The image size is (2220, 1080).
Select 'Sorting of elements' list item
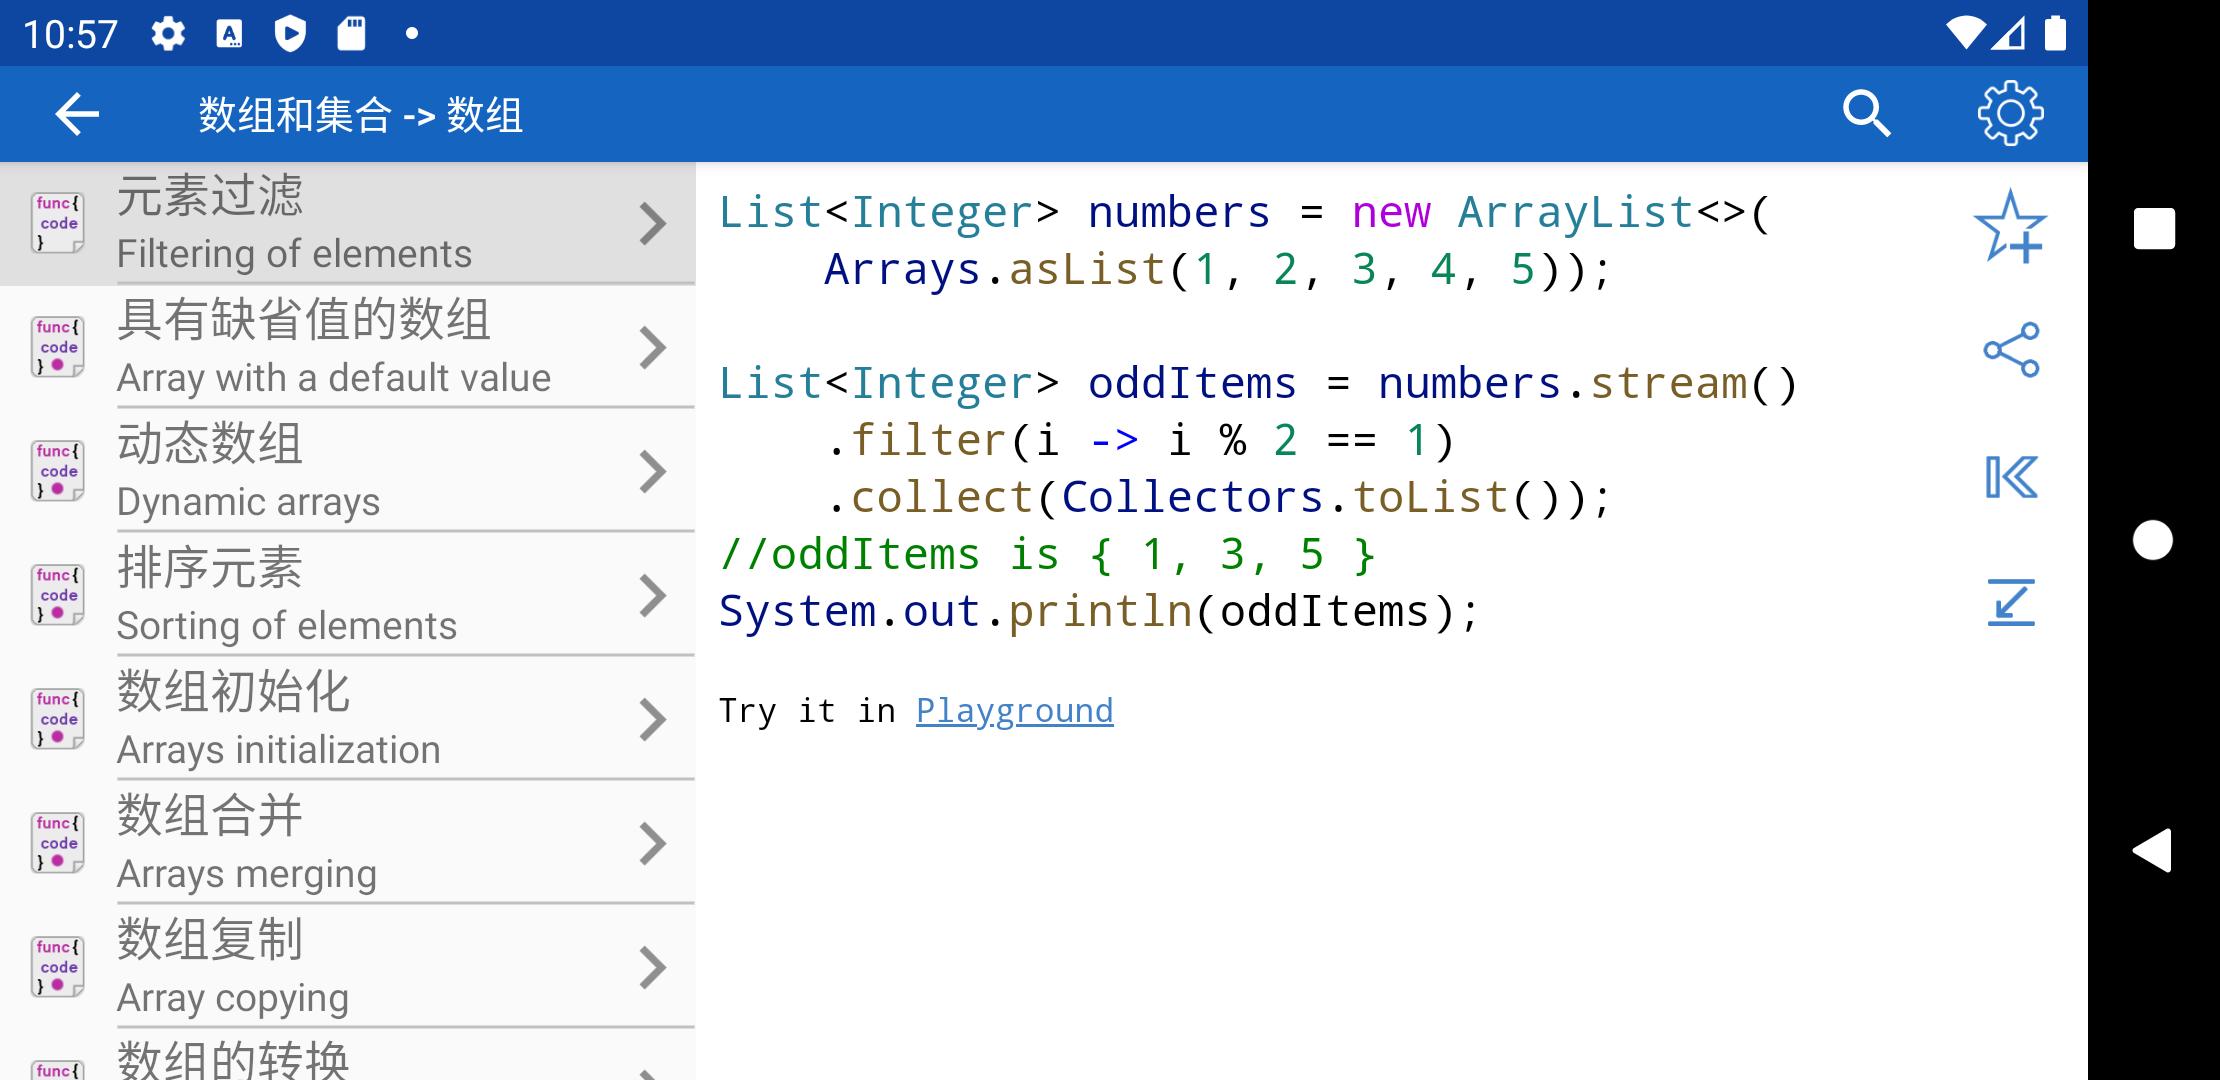point(348,595)
